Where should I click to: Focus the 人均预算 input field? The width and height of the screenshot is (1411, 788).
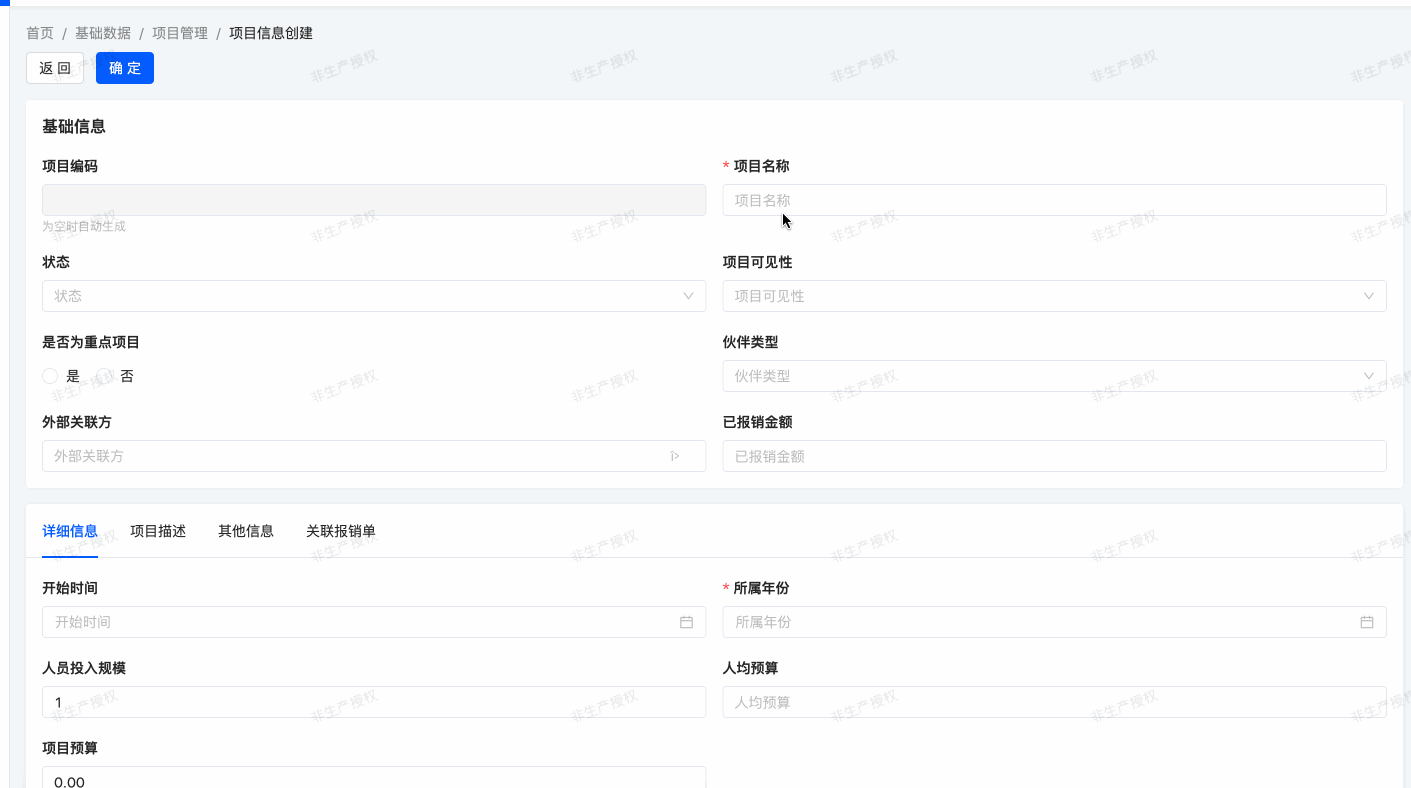[x=1053, y=702]
